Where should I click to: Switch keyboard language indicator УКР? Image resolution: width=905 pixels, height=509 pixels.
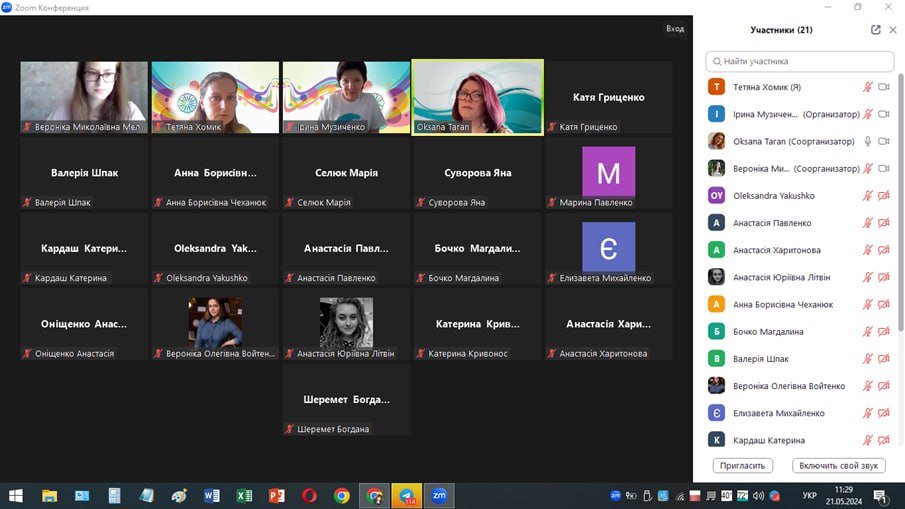pyautogui.click(x=809, y=495)
